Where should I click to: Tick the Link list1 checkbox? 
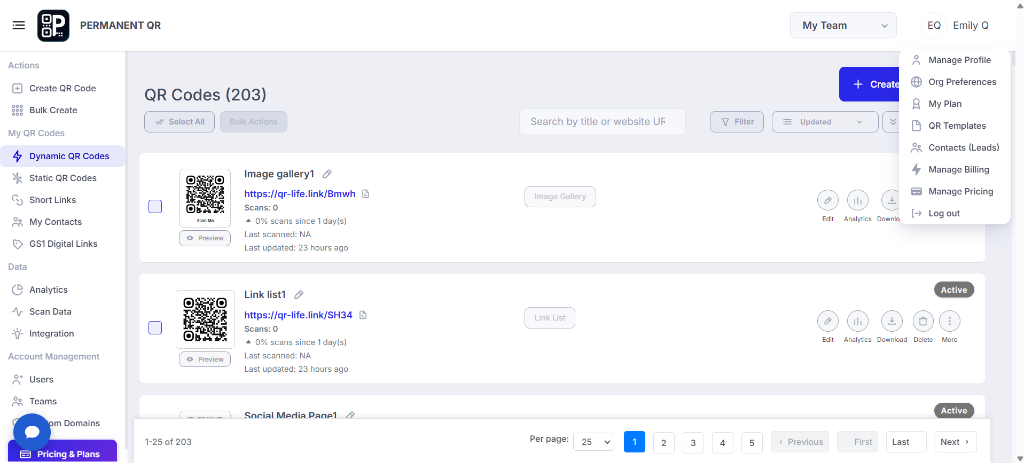(x=155, y=328)
